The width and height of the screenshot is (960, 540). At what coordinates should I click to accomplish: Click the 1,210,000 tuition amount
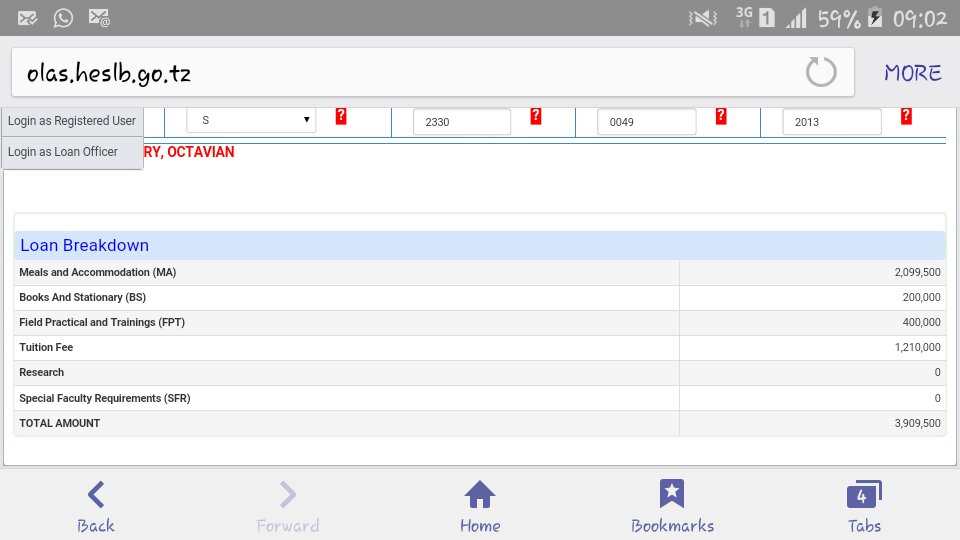click(x=917, y=347)
